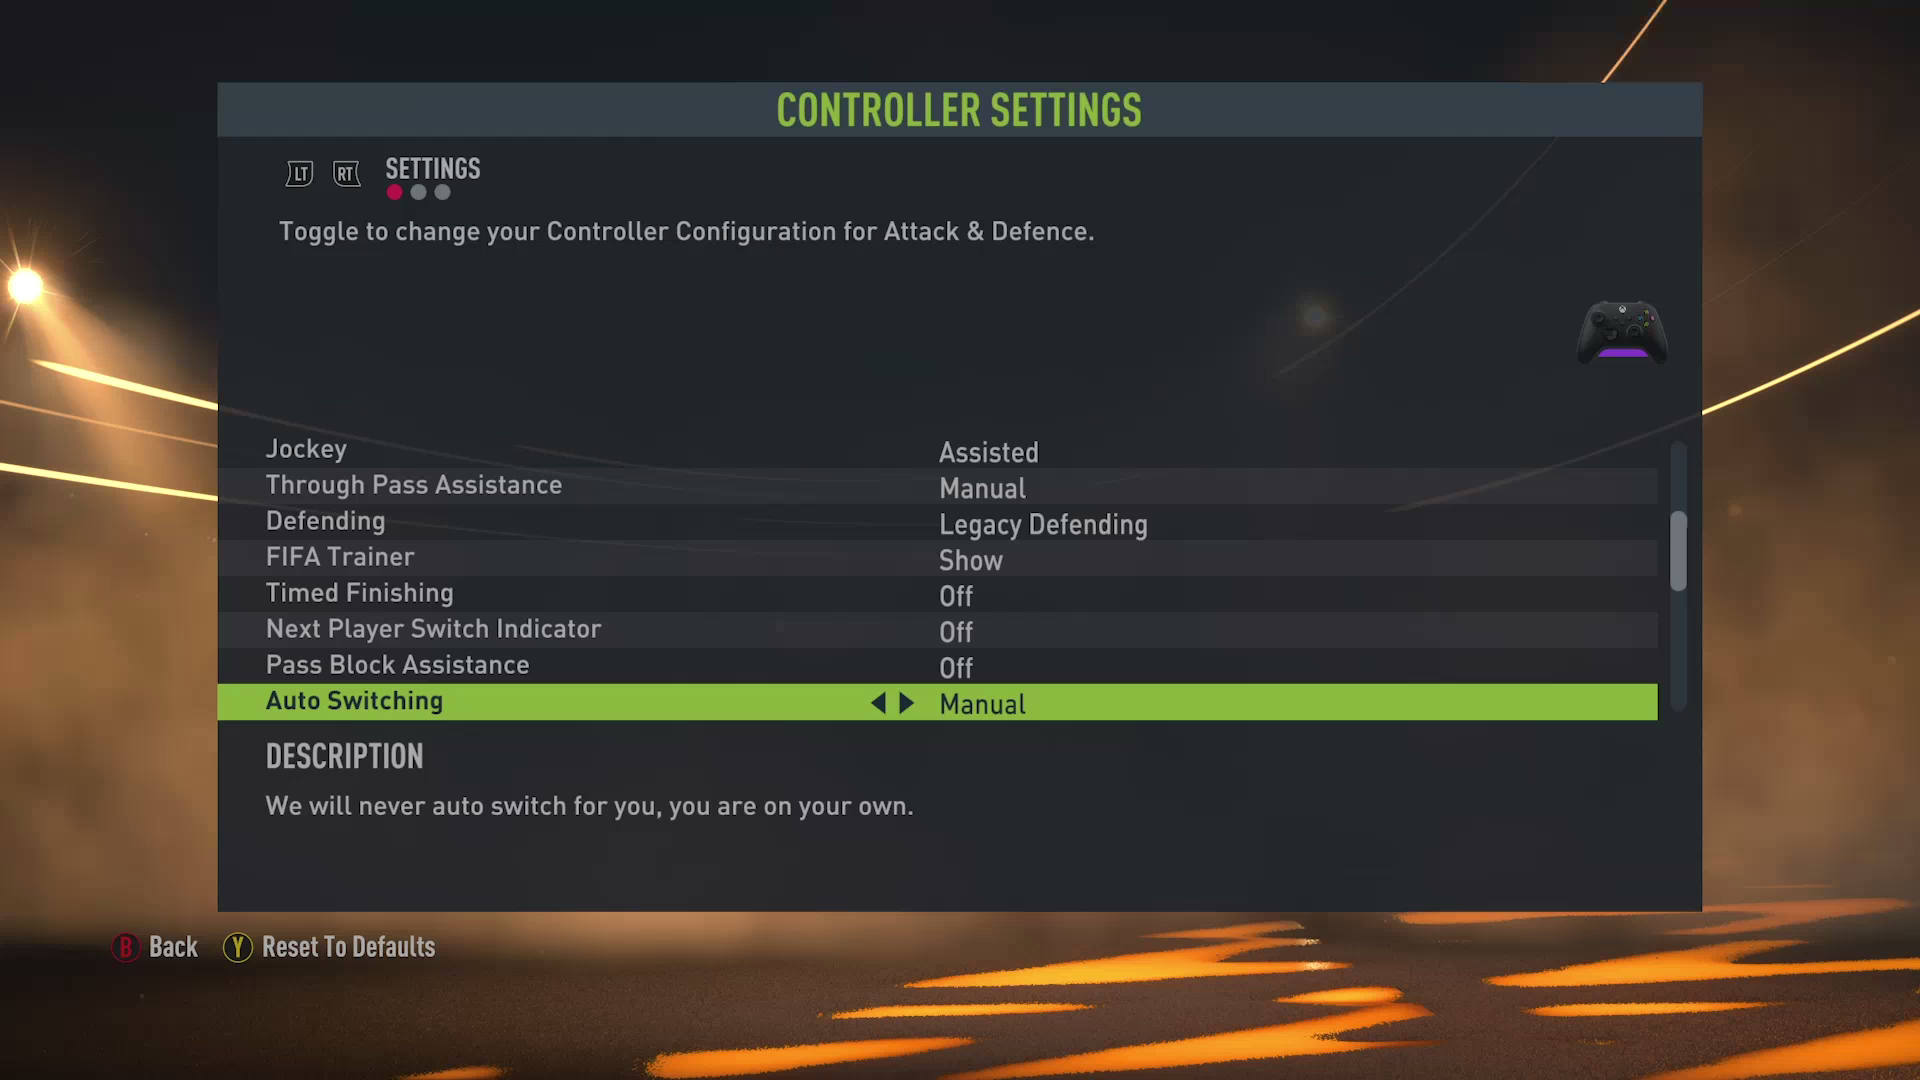Select Legacy Defending option
The width and height of the screenshot is (1920, 1080).
pos(1043,524)
